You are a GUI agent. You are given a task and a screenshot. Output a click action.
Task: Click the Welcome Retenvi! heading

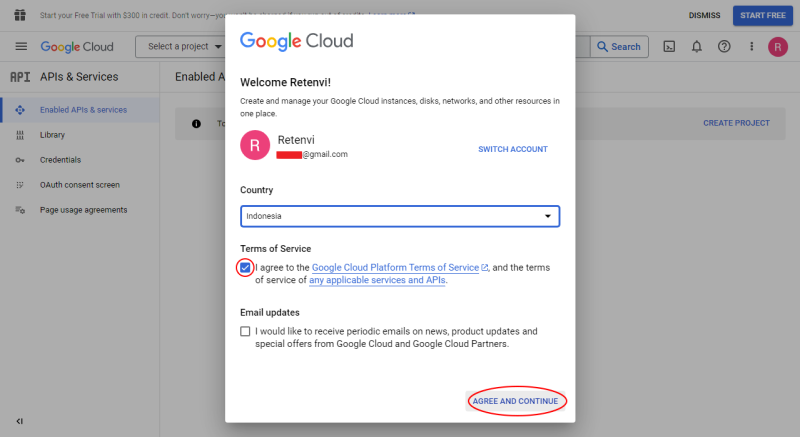pyautogui.click(x=286, y=82)
